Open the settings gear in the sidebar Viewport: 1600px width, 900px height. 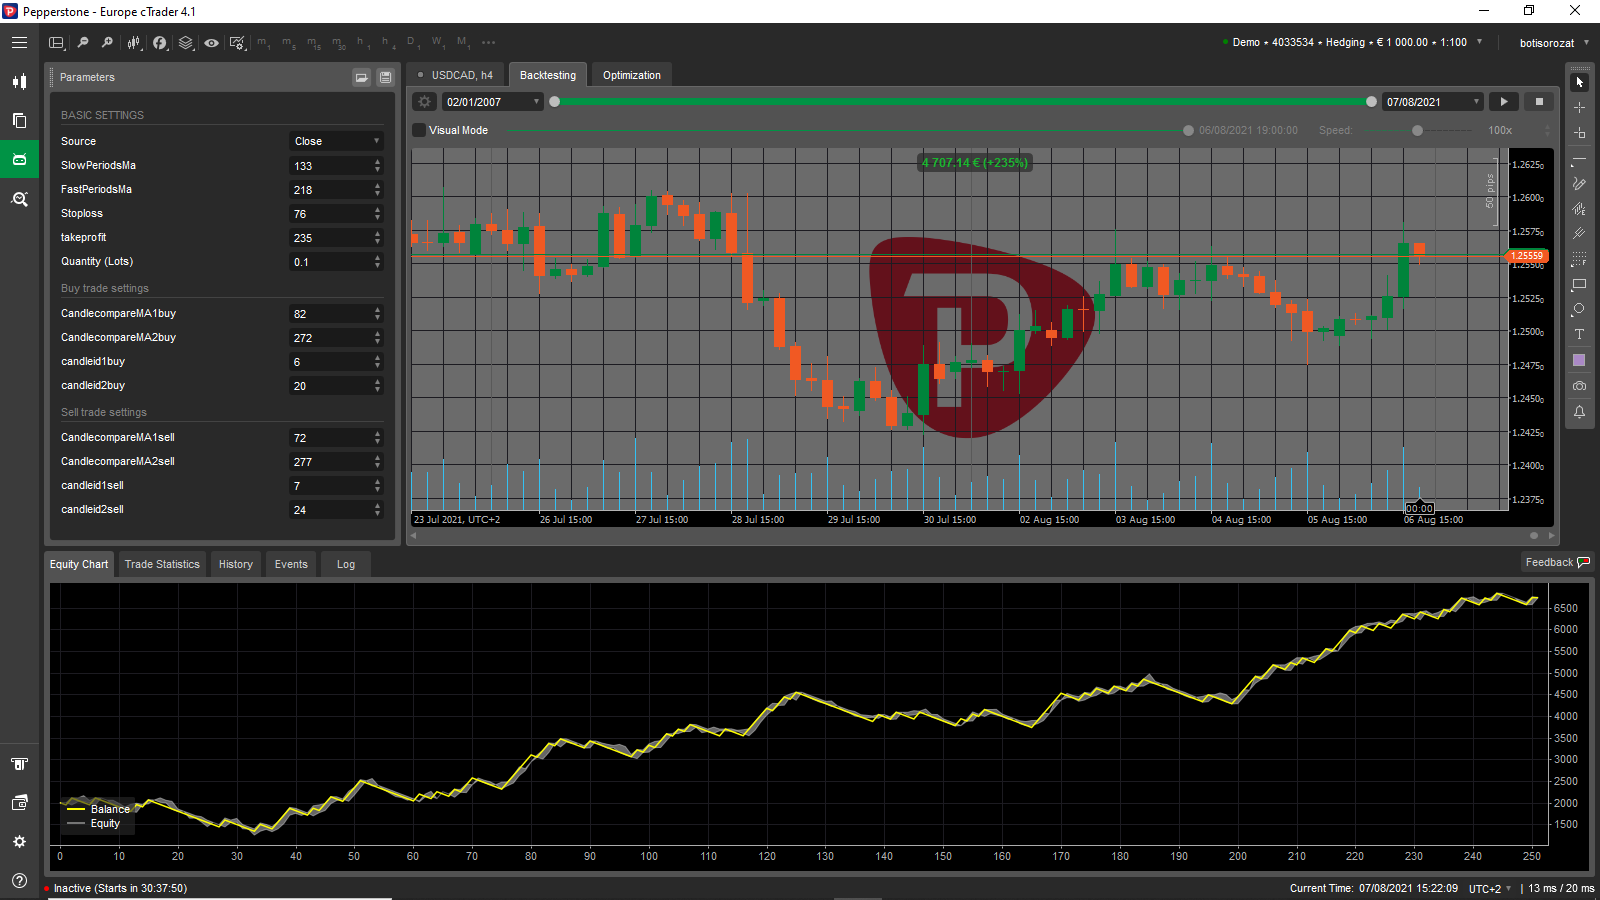[19, 842]
